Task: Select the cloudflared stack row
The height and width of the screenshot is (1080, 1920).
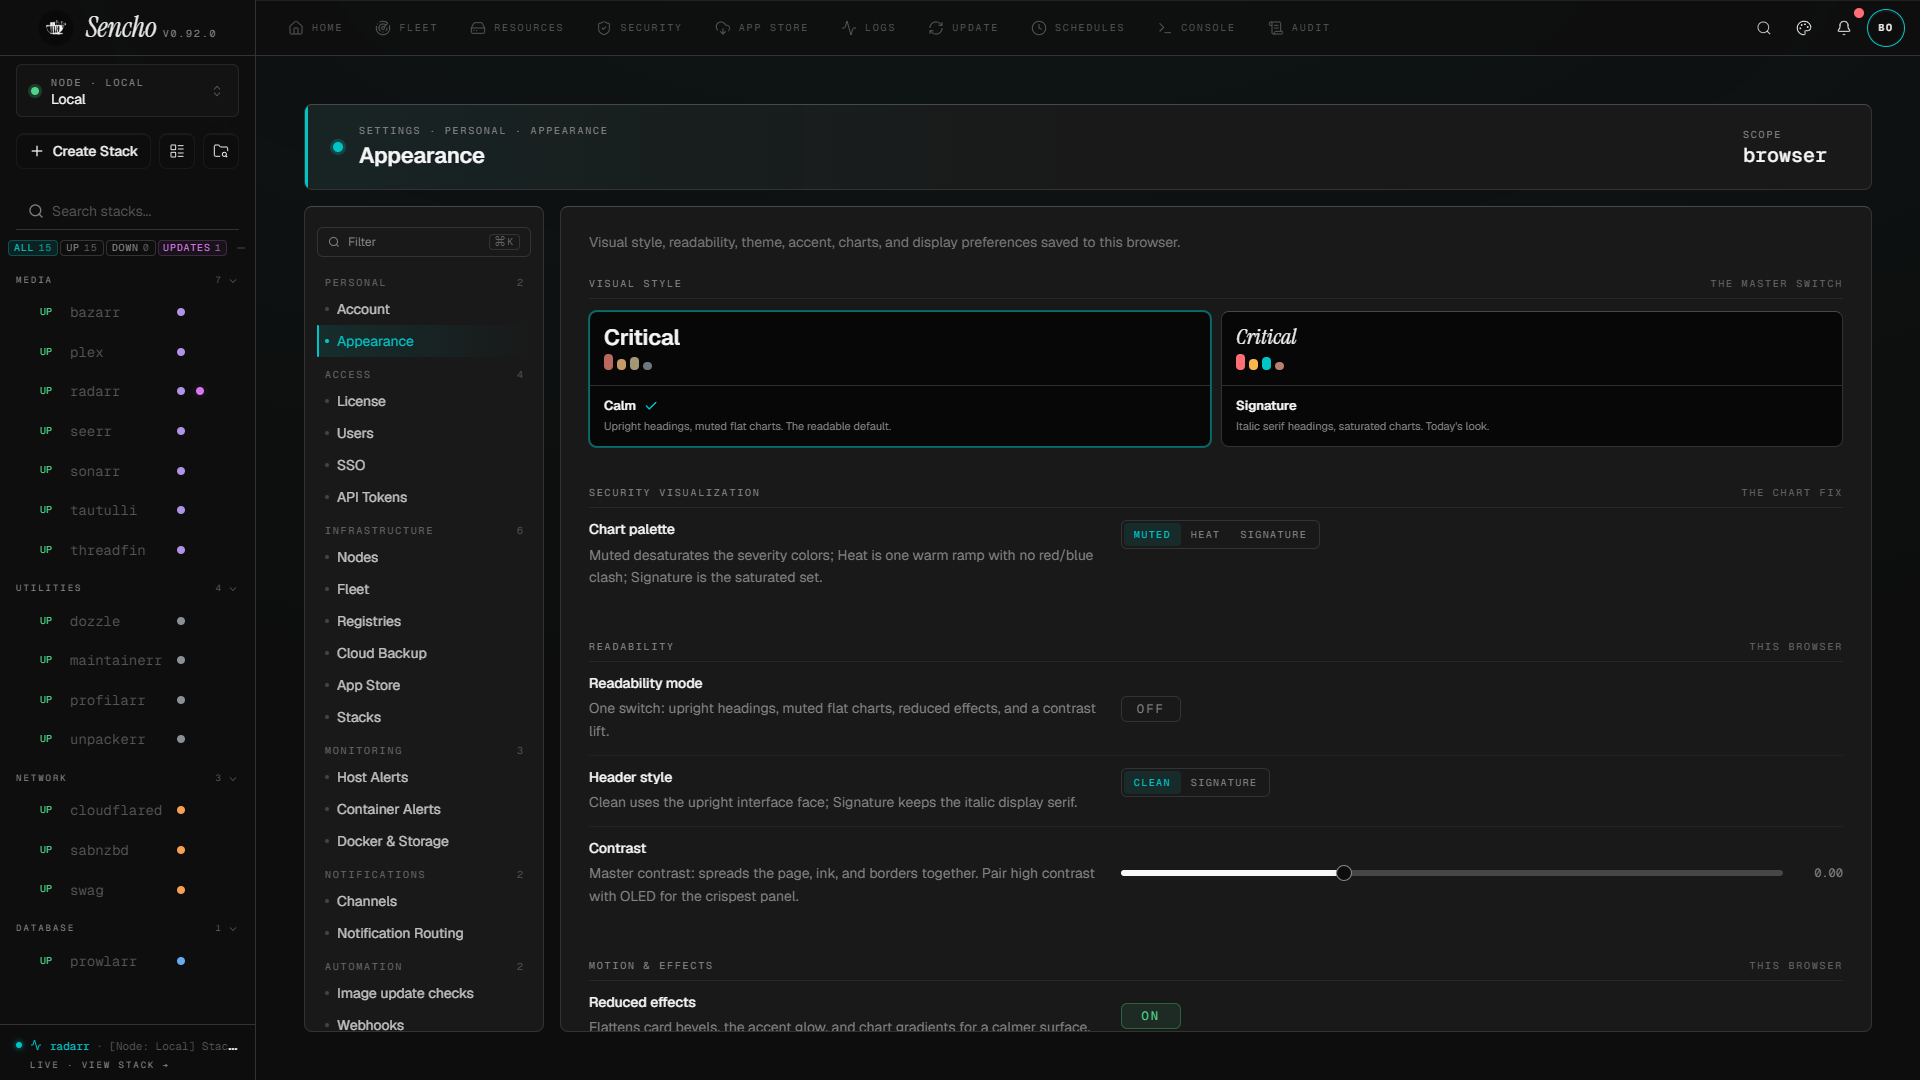Action: (x=127, y=810)
